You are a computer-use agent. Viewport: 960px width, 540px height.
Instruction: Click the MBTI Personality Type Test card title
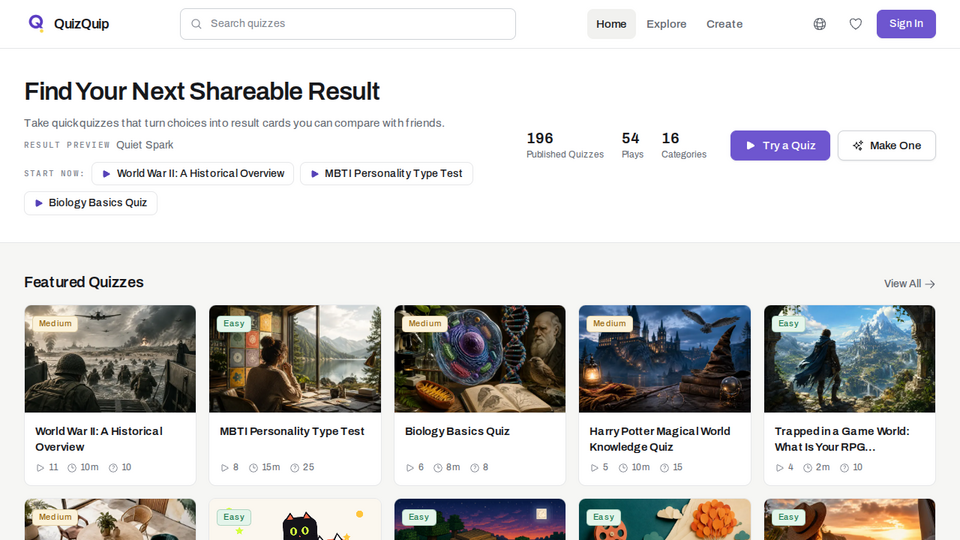292,431
